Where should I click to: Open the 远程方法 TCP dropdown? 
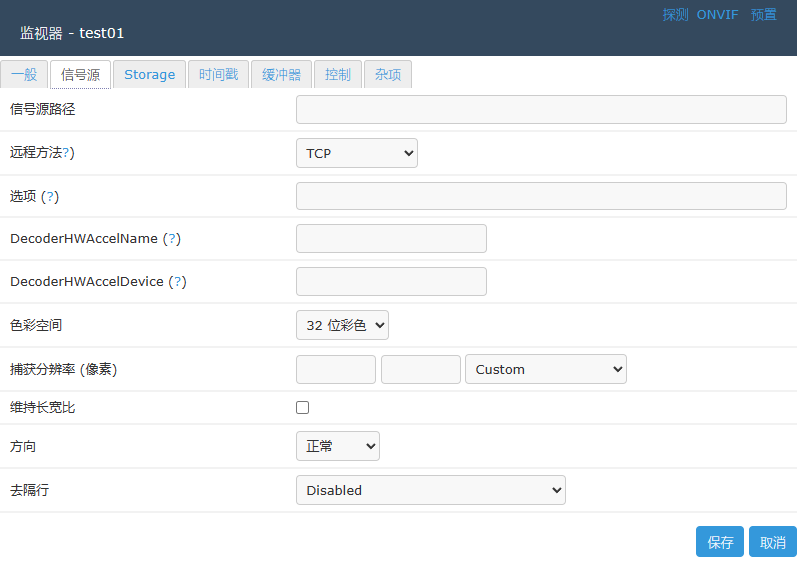(356, 153)
